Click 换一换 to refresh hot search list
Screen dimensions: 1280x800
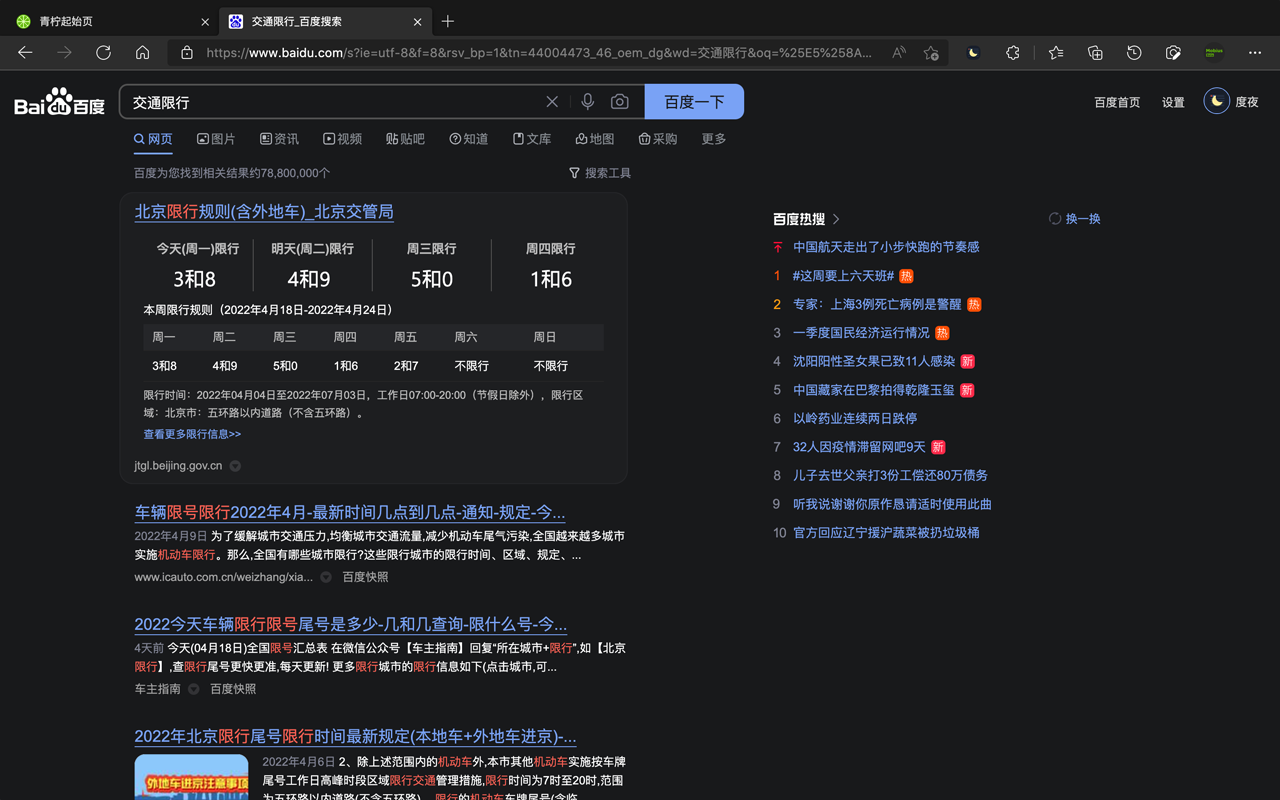1074,218
